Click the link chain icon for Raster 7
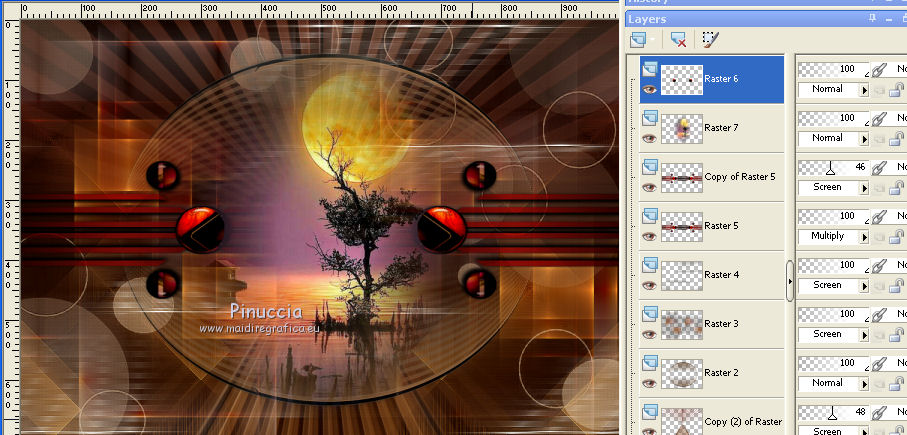Viewport: 907px width, 435px height. 879,119
